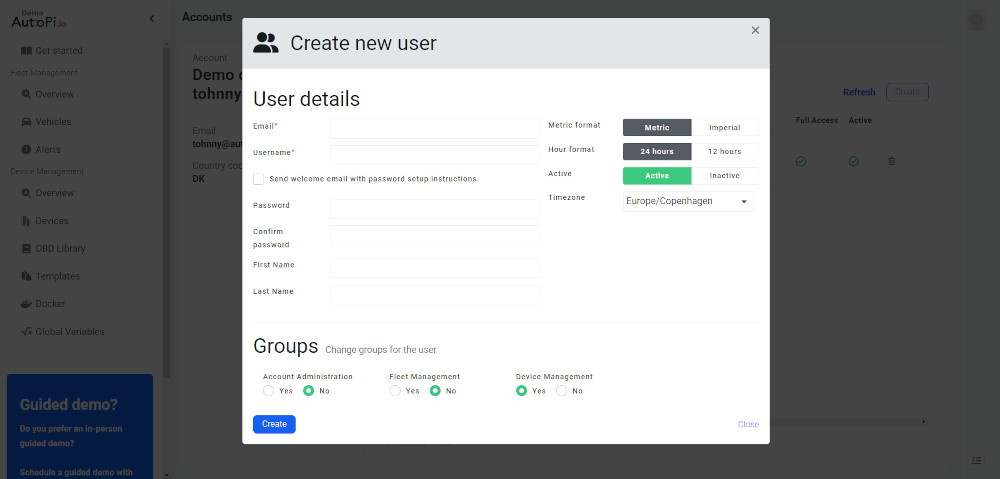This screenshot has width=1000, height=479.
Task: Focus the Username input field
Action: (x=434, y=155)
